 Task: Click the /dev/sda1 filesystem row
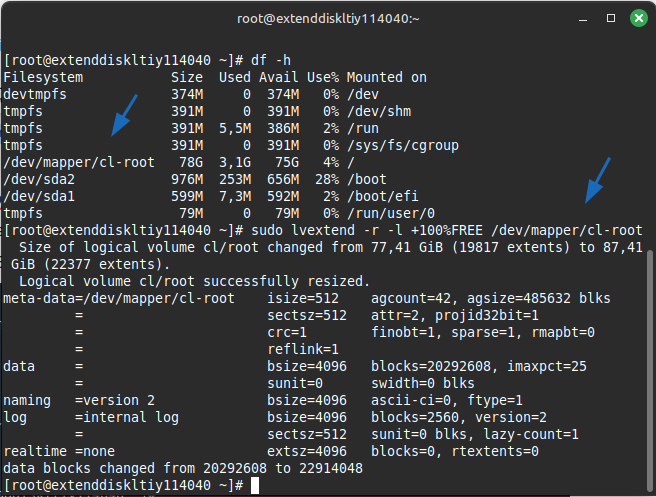point(41,196)
